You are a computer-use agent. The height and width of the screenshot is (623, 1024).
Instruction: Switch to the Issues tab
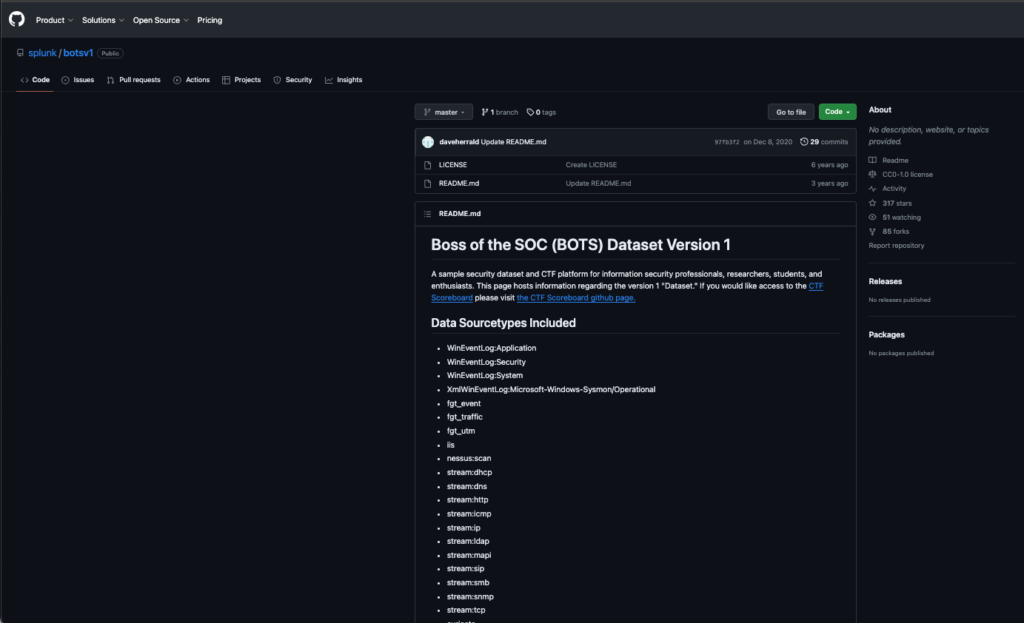pyautogui.click(x=78, y=80)
